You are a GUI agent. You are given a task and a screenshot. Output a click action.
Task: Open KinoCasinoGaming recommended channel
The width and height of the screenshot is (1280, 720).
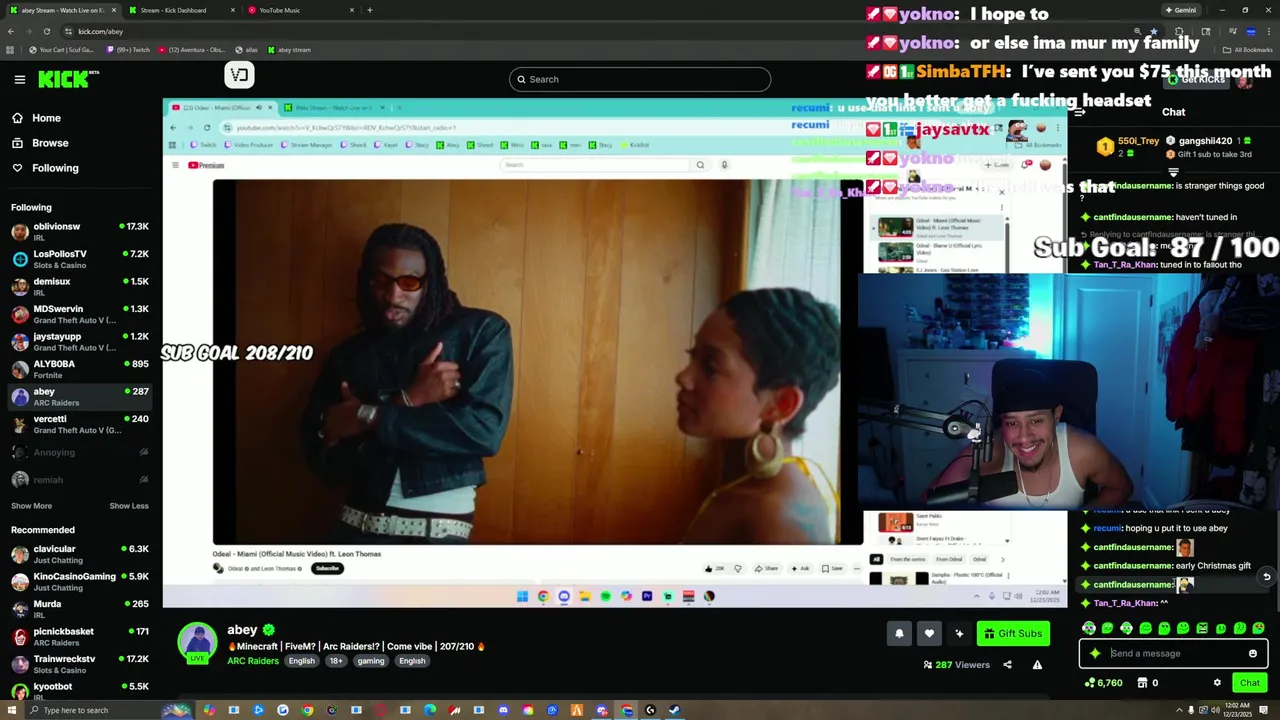click(x=80, y=582)
